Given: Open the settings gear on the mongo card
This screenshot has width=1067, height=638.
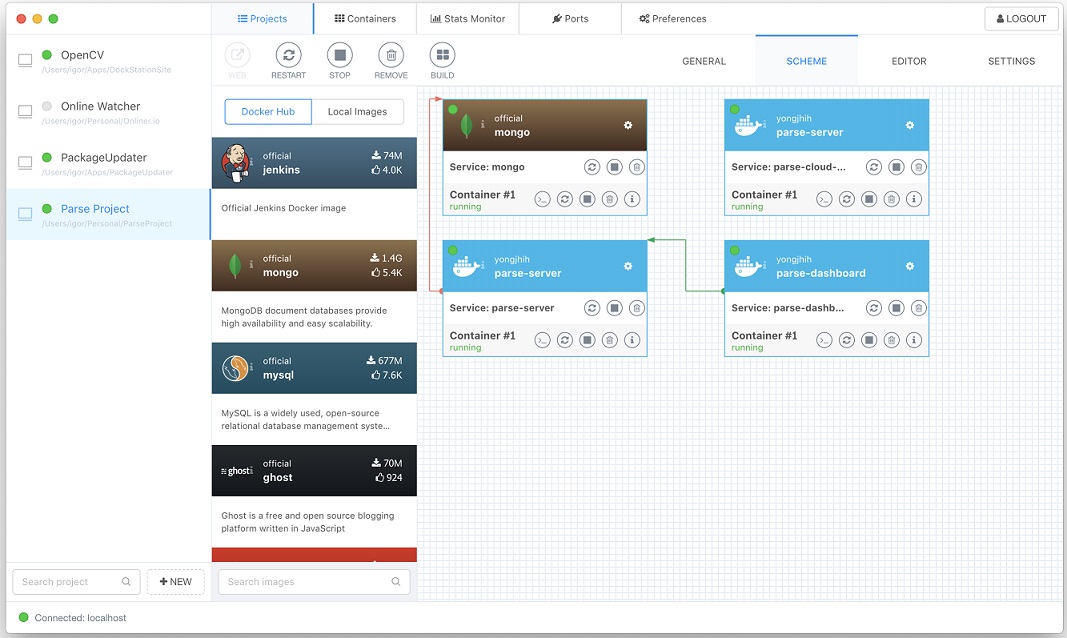Looking at the screenshot, I should tap(627, 125).
